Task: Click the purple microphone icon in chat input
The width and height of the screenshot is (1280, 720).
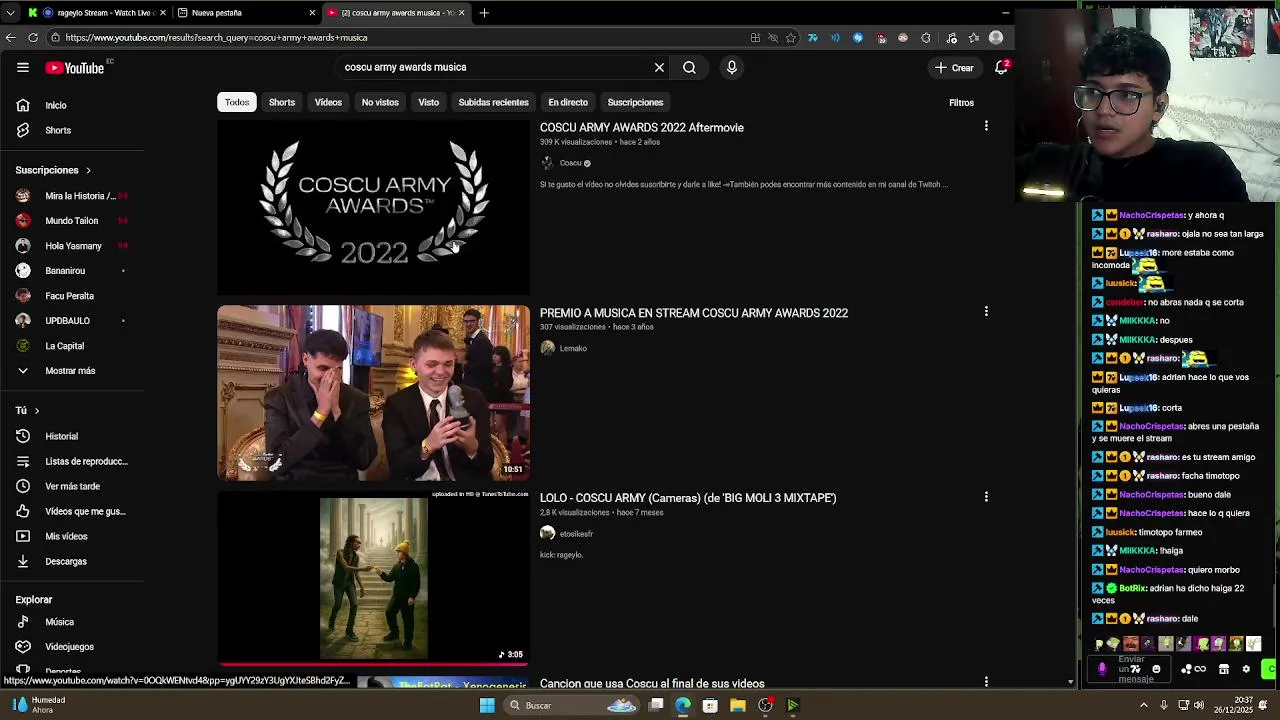Action: [1103, 669]
